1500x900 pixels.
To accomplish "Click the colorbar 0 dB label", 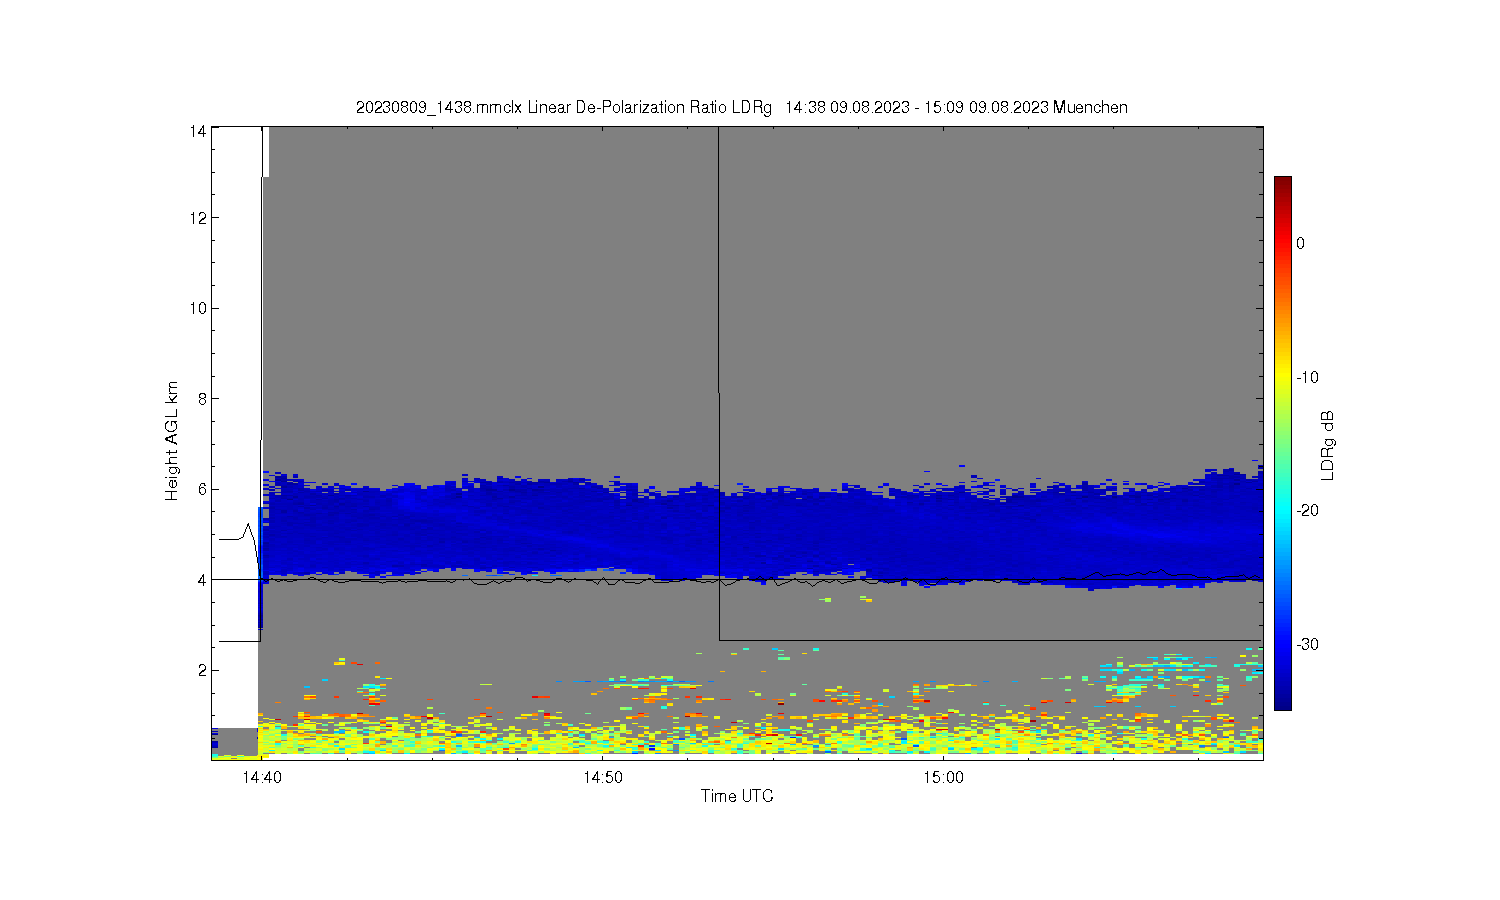I will coord(1300,243).
